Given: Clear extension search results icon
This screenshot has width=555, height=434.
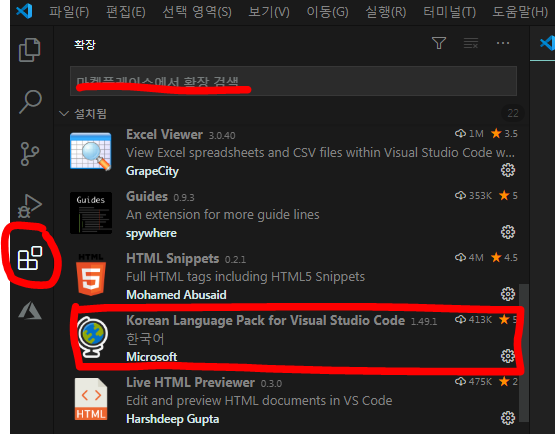Looking at the screenshot, I should (471, 43).
